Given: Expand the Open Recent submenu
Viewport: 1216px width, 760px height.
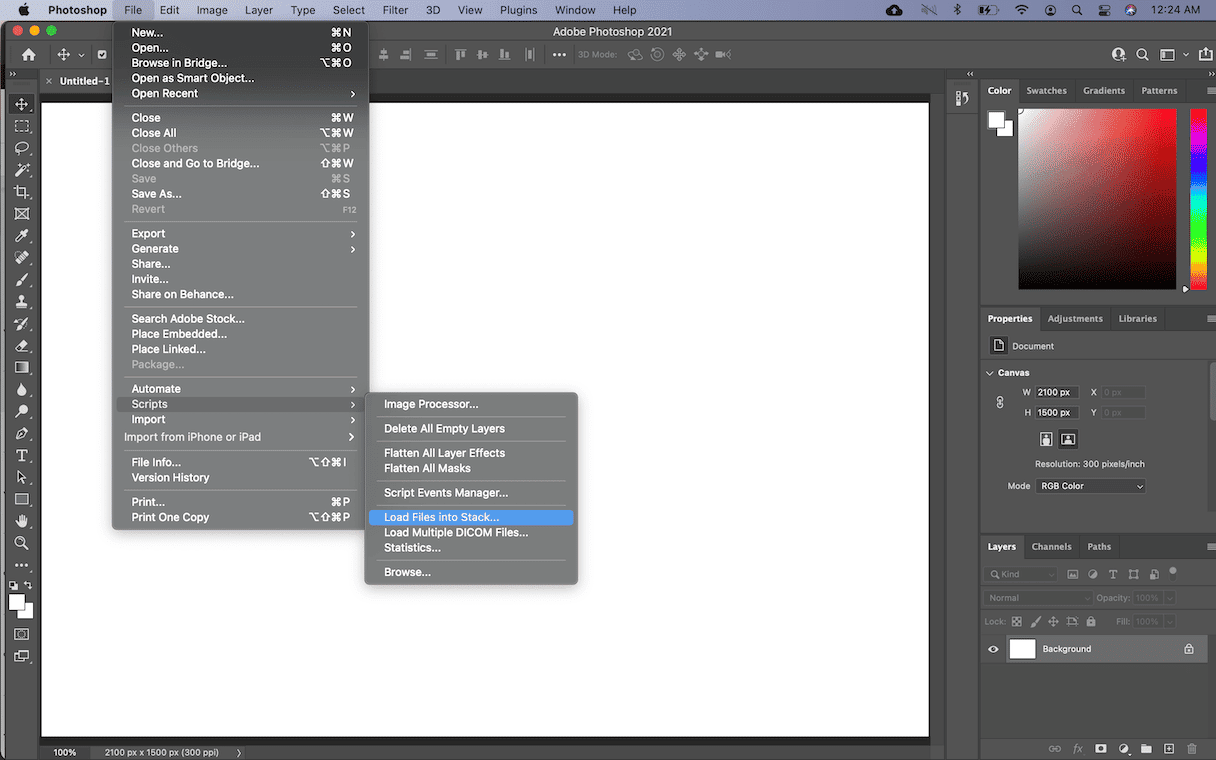Looking at the screenshot, I should (x=243, y=93).
